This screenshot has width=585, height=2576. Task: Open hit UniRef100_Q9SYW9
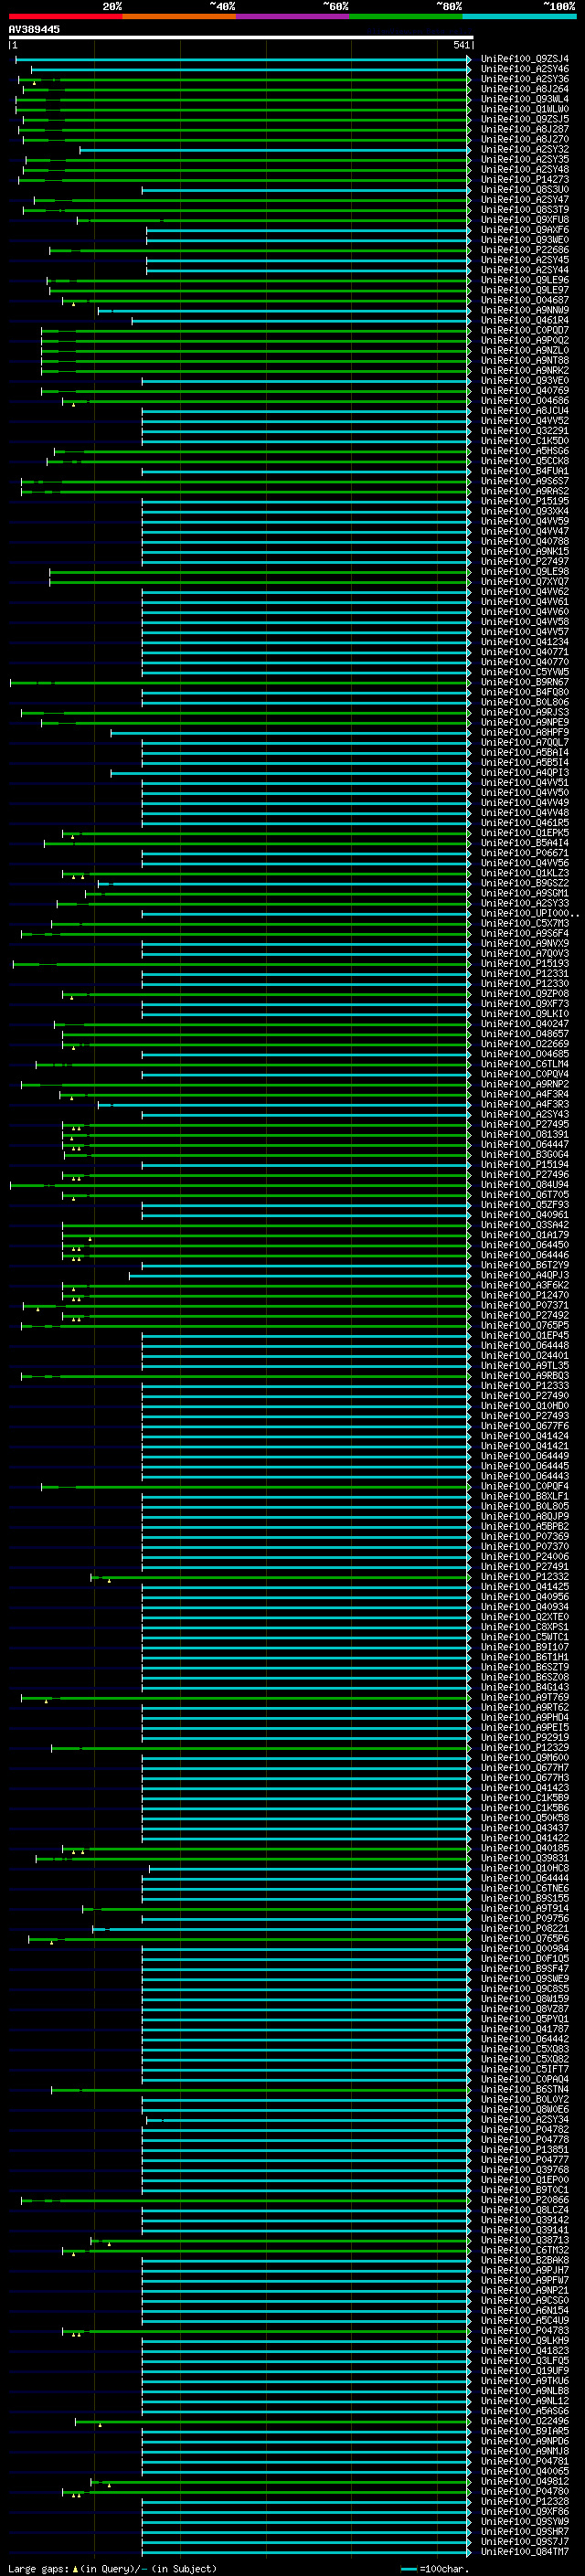click(524, 2521)
